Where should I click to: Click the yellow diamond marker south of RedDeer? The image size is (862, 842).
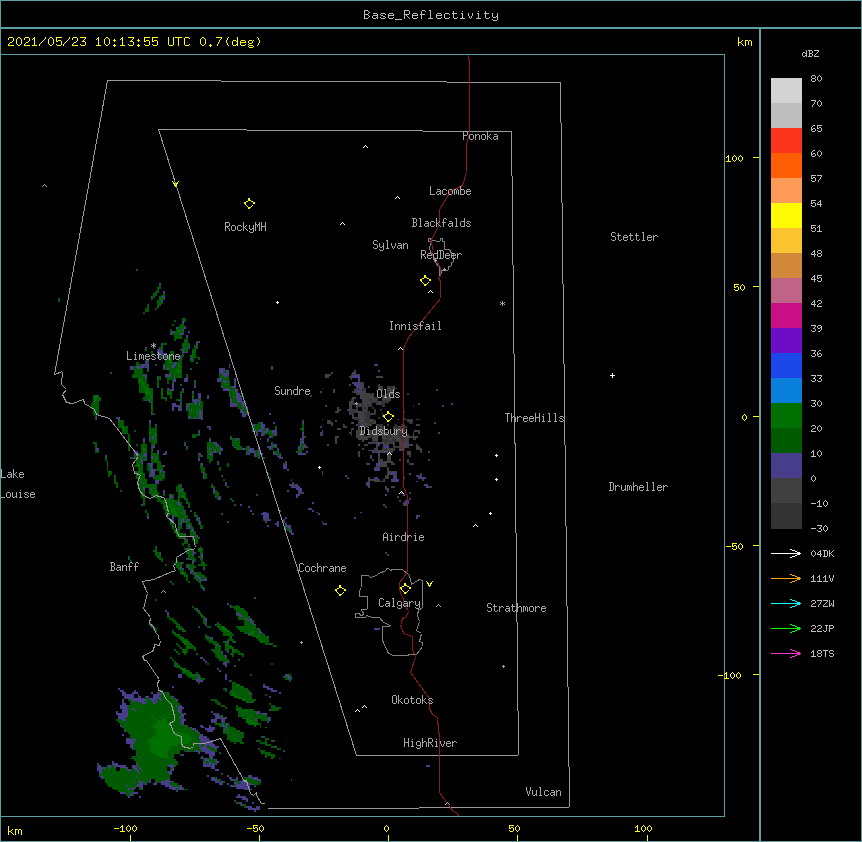coord(425,281)
